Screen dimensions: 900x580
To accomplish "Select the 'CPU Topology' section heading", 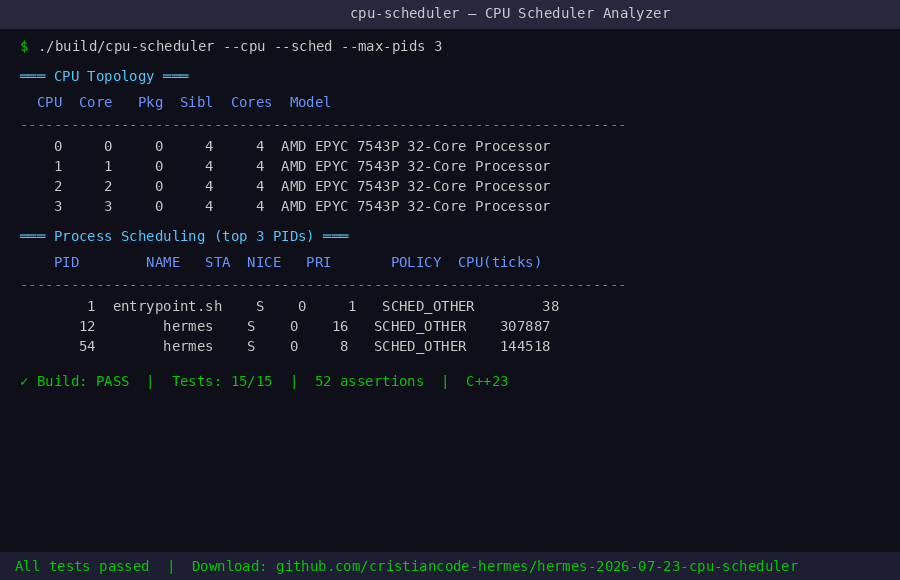I will pos(104,76).
